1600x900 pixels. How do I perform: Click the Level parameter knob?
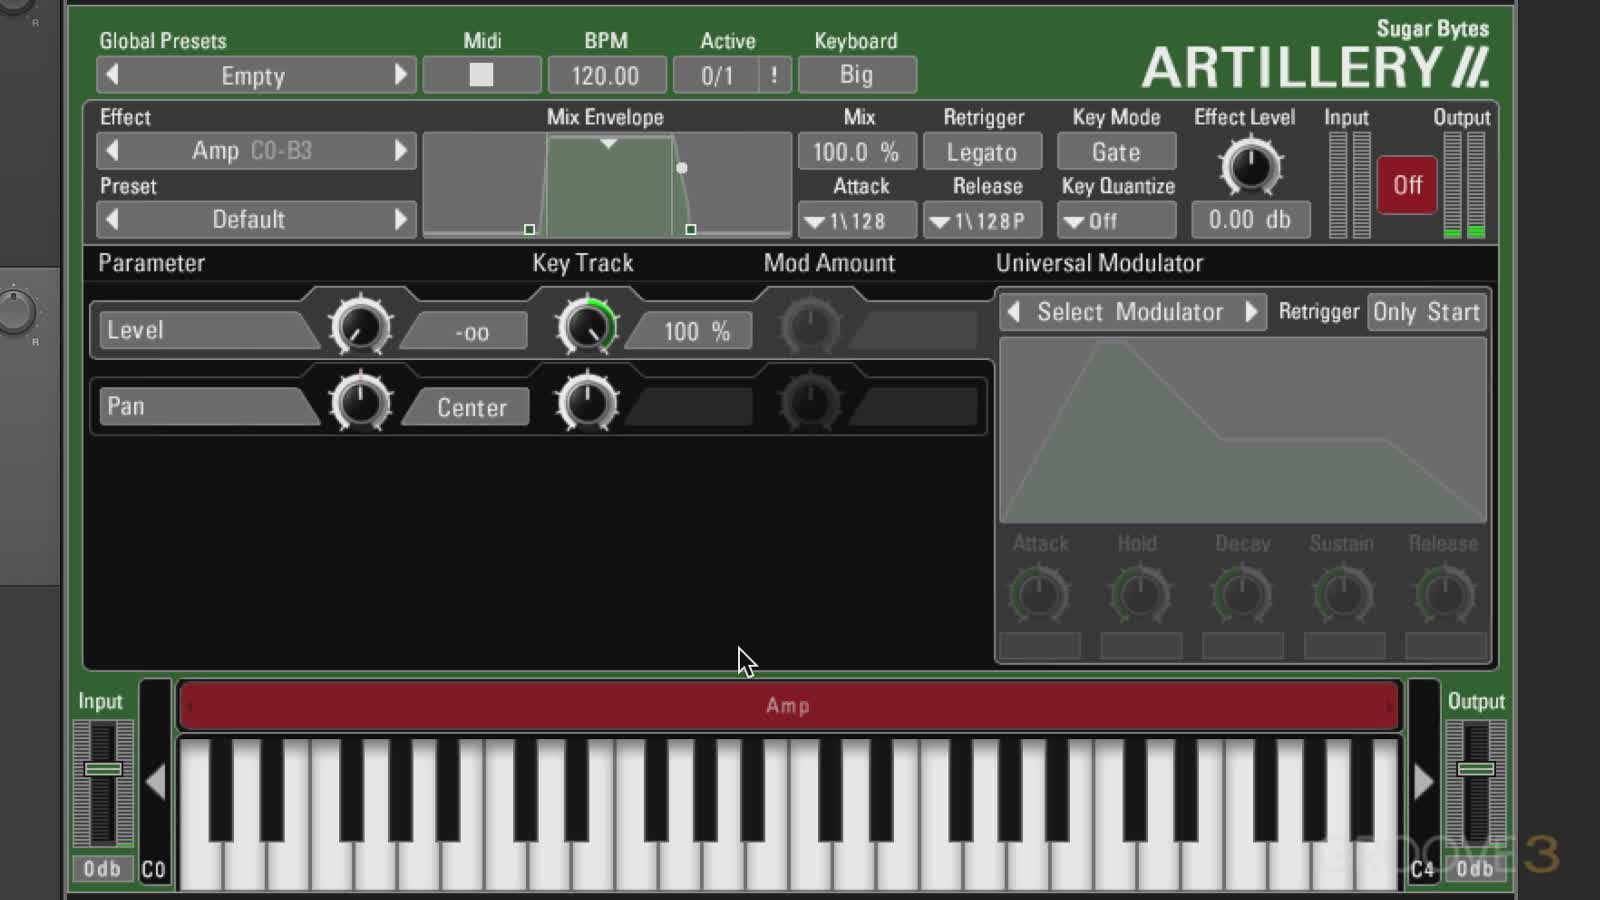click(360, 326)
